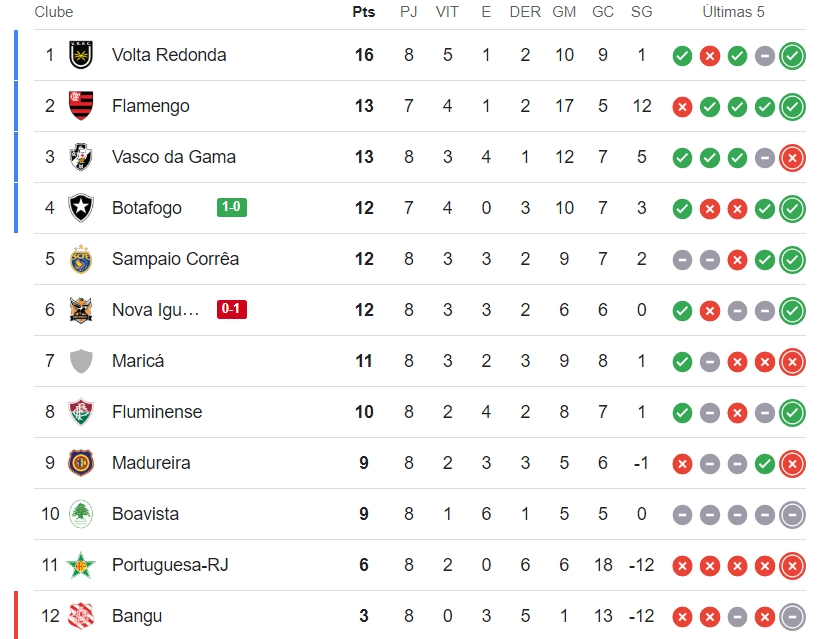Open the Flamengo team name
Viewport: 823px width, 639px height.
click(x=151, y=106)
